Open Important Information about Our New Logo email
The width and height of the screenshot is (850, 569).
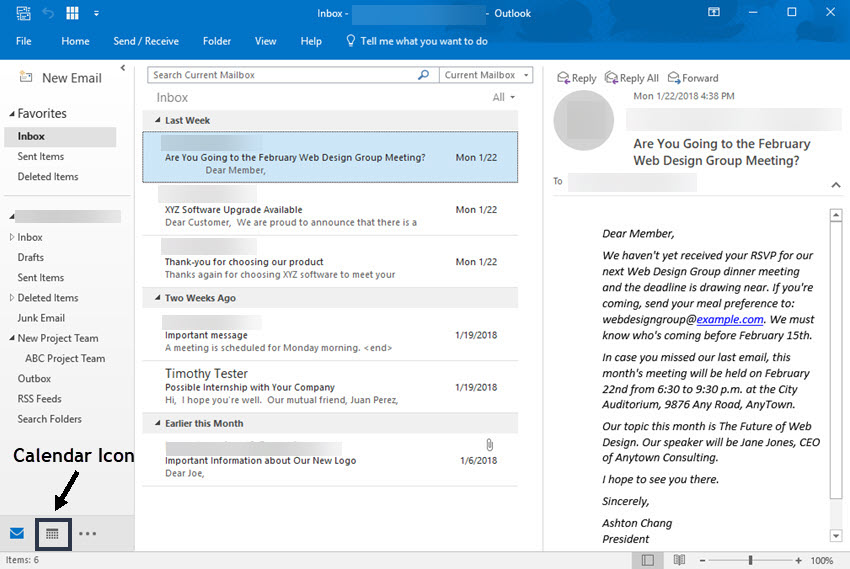[x=330, y=460]
